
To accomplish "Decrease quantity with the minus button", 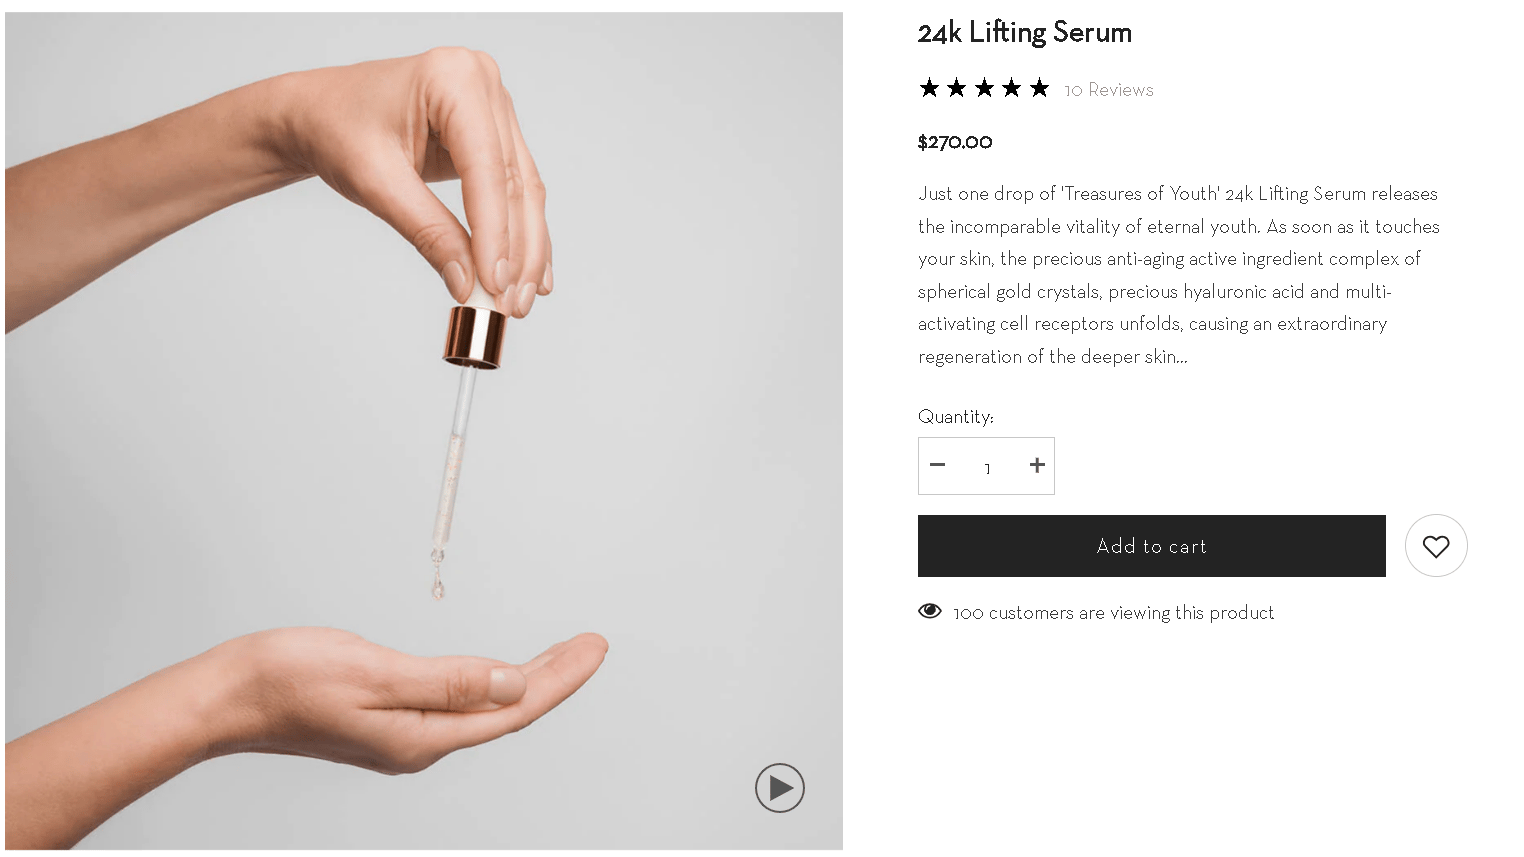I will [937, 465].
